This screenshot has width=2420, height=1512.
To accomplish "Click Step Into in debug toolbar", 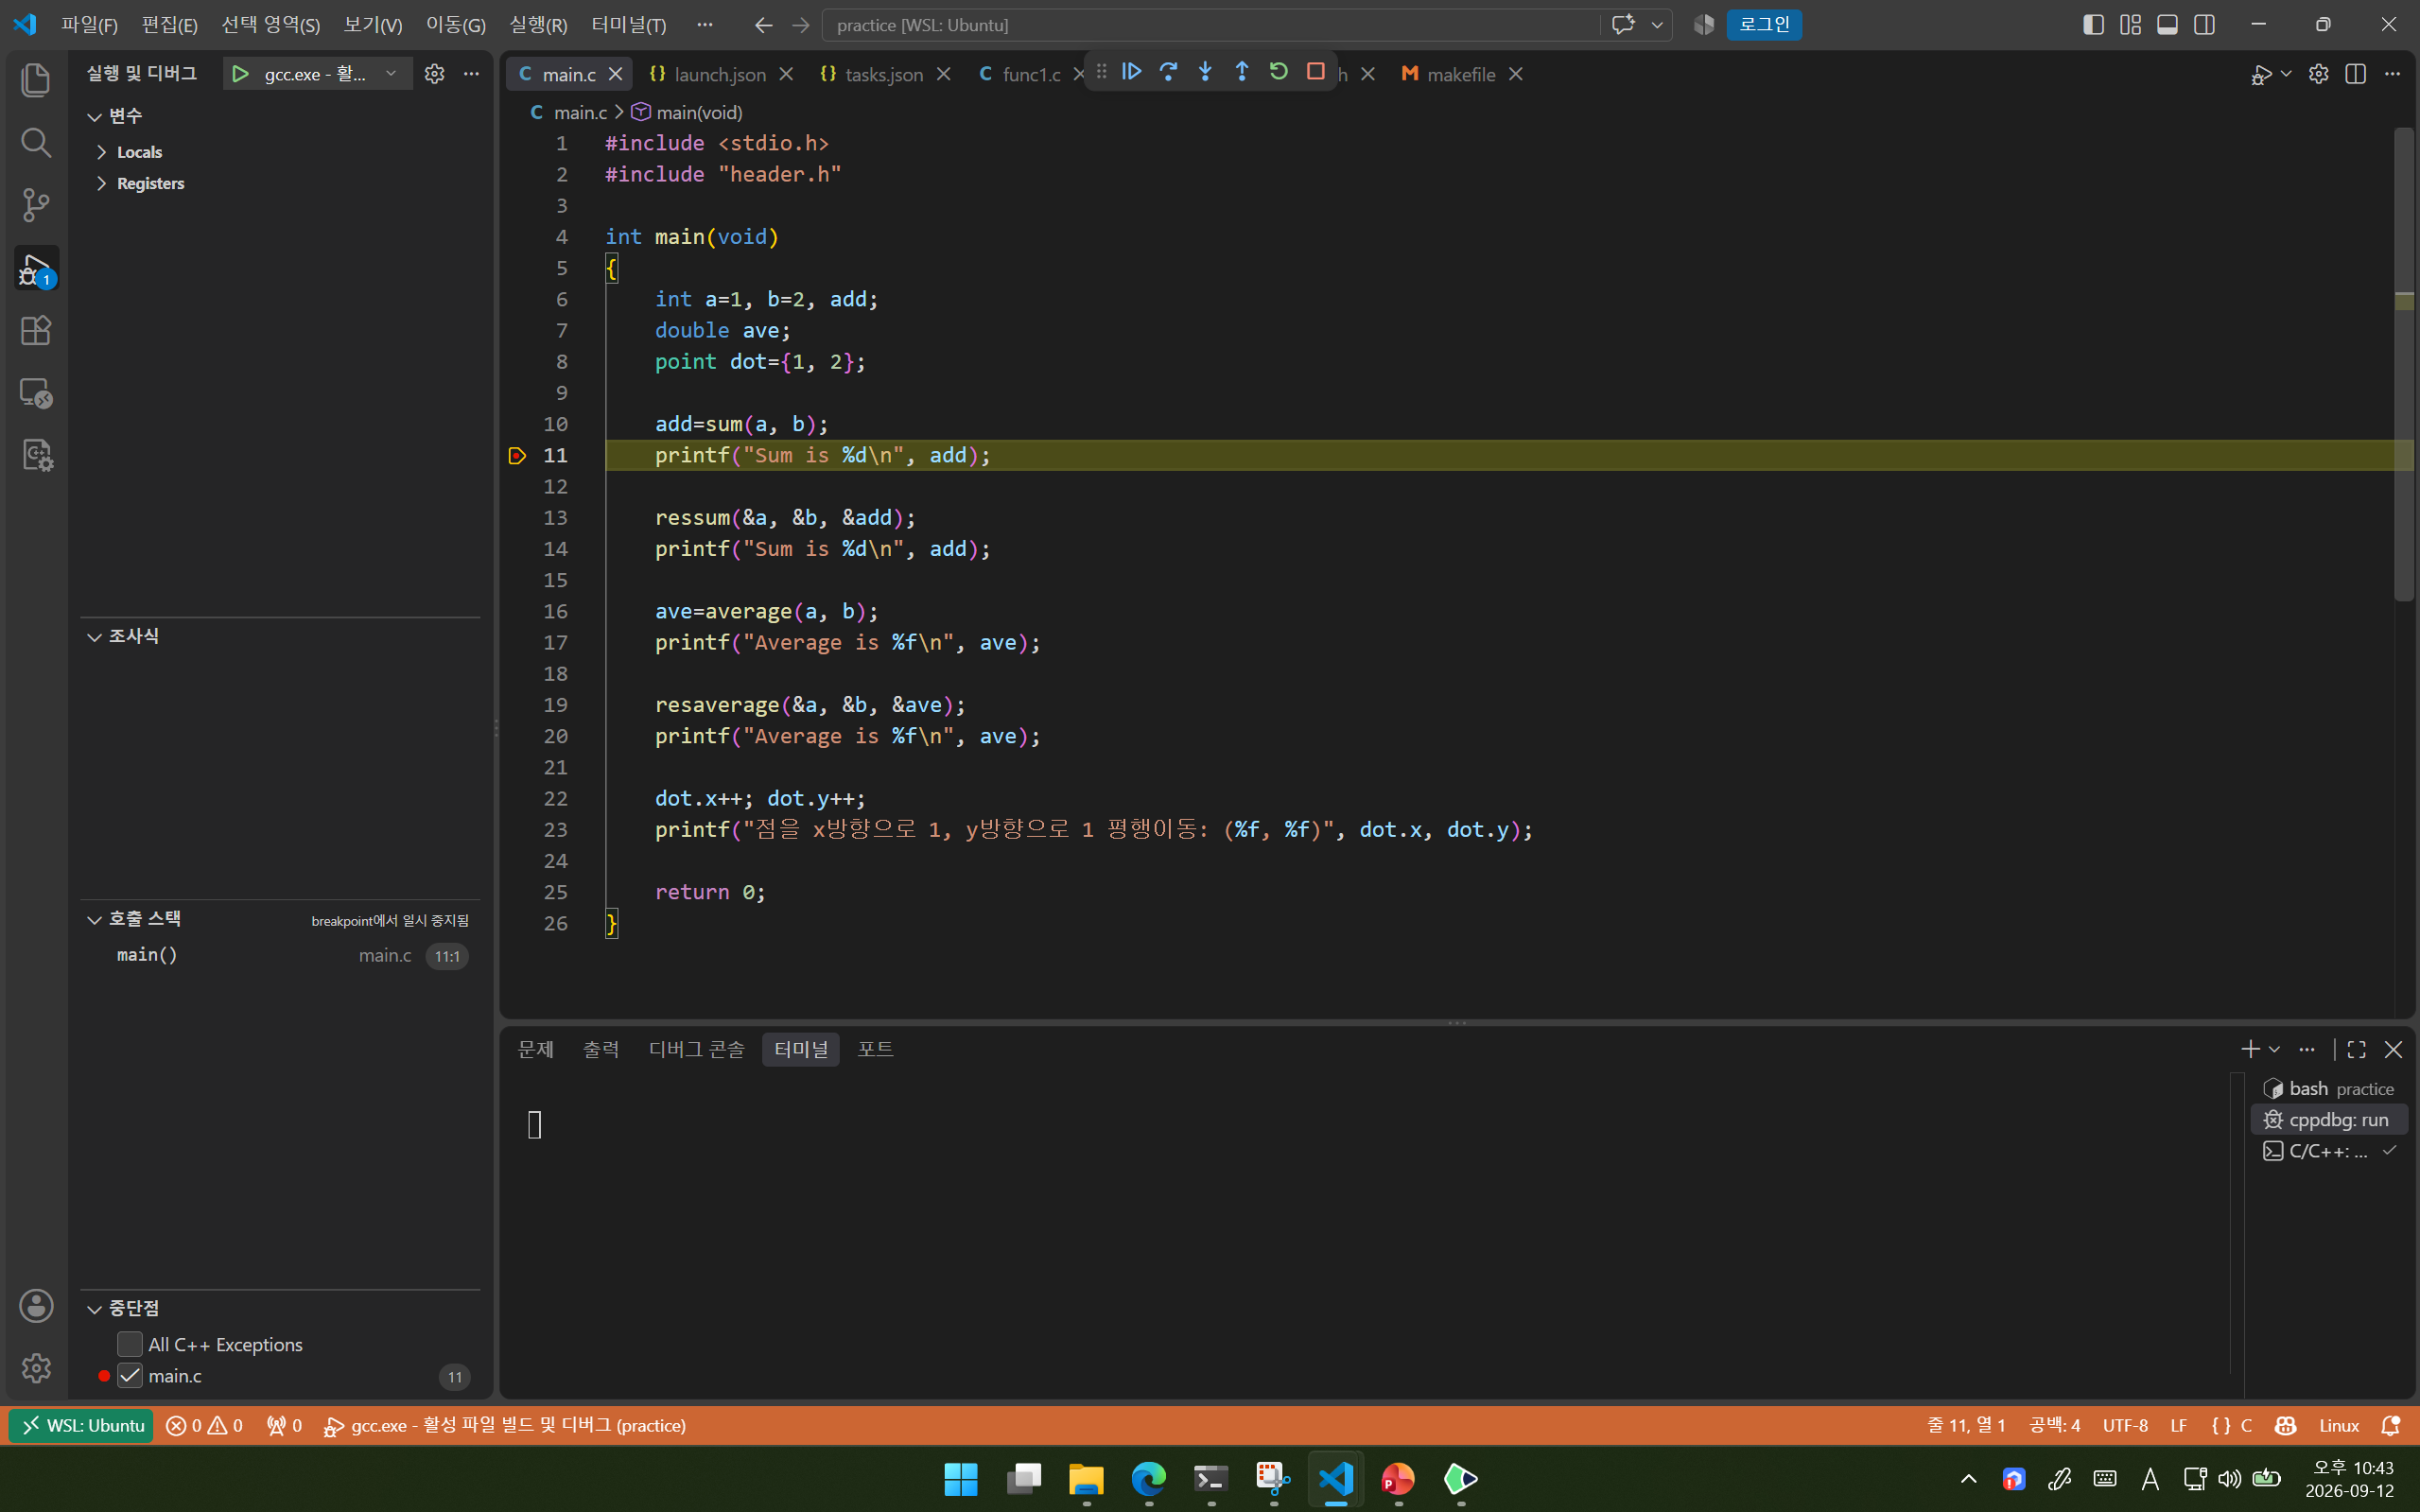I will click(x=1205, y=71).
